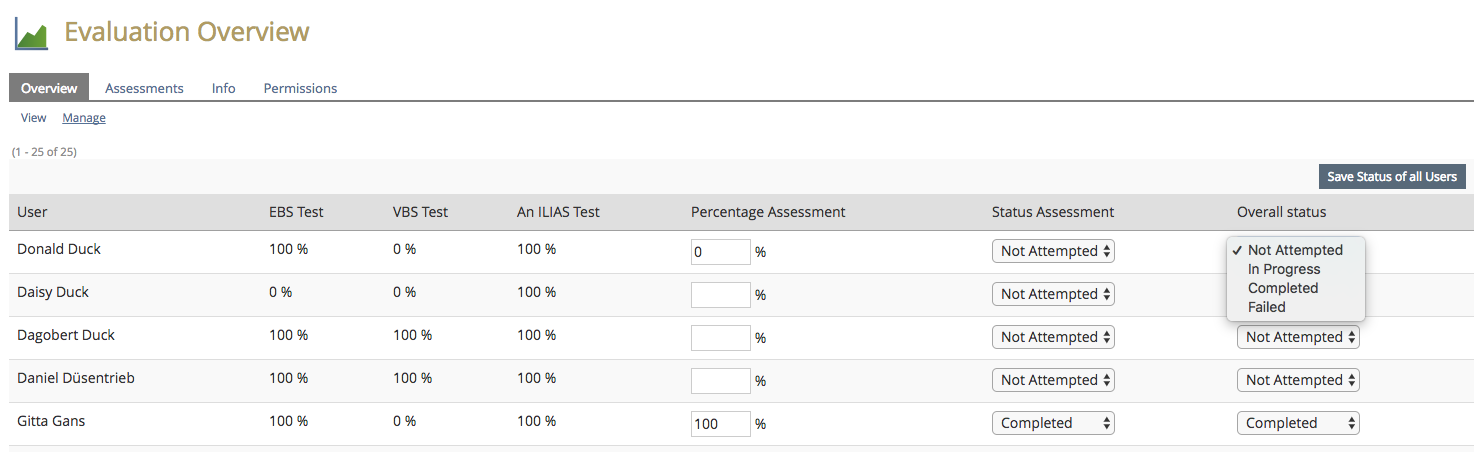This screenshot has height=452, width=1483.
Task: Click Gitta Gans' percentage field showing 100
Action: [x=720, y=424]
